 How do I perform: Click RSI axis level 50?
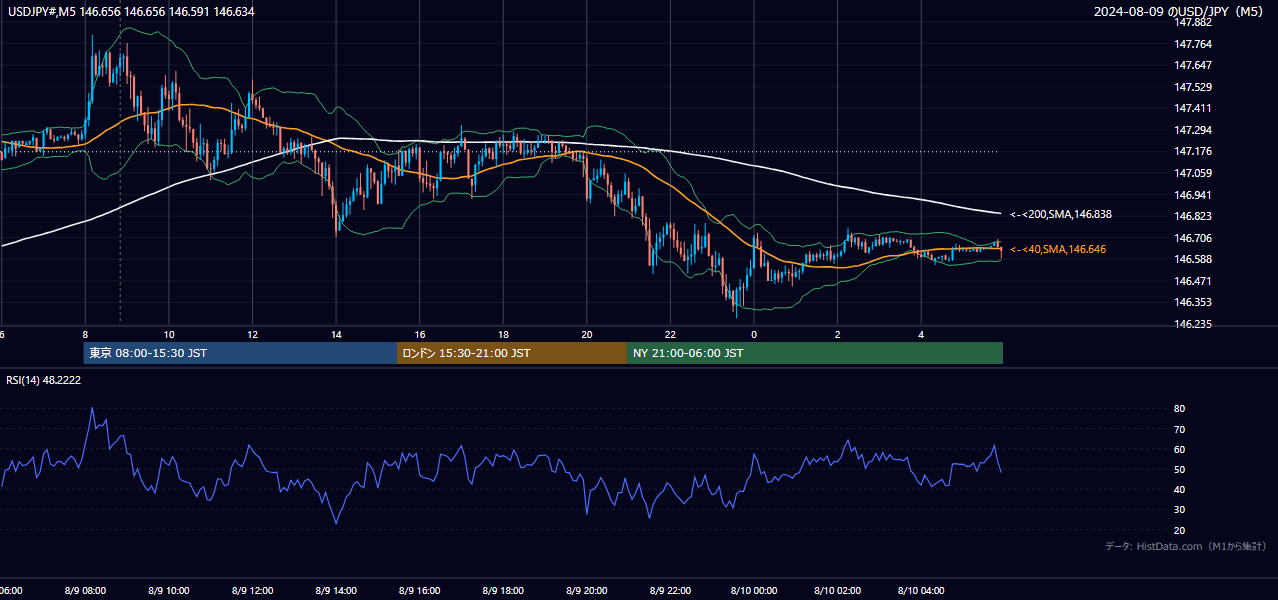pos(1180,469)
